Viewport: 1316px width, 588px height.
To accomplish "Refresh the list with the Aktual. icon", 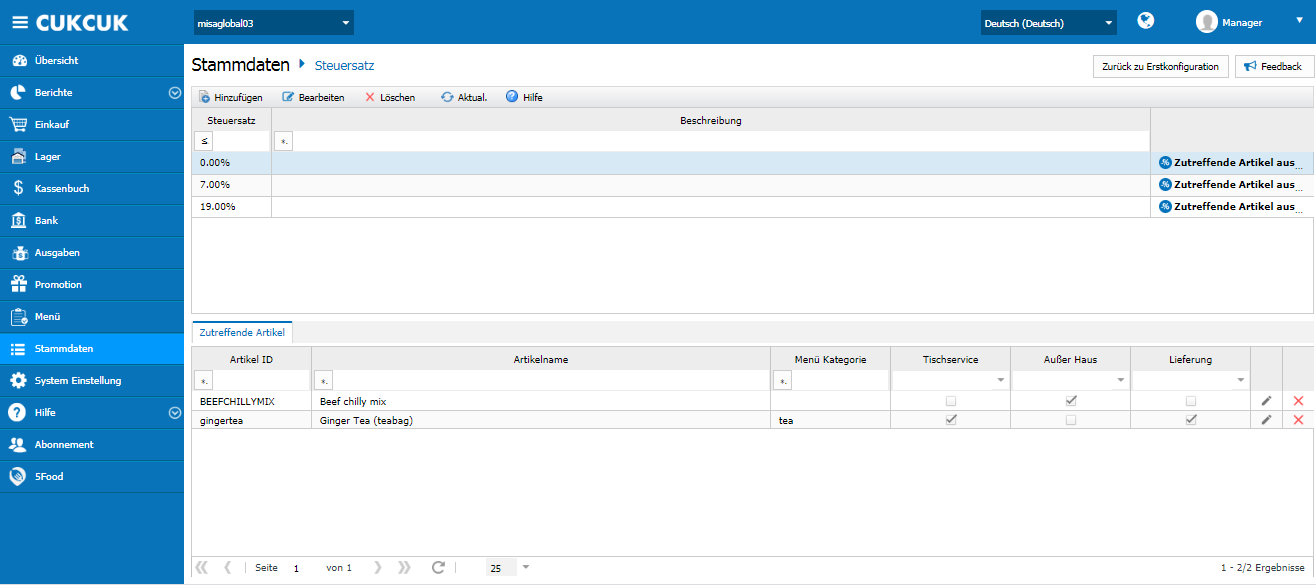I will 447,97.
